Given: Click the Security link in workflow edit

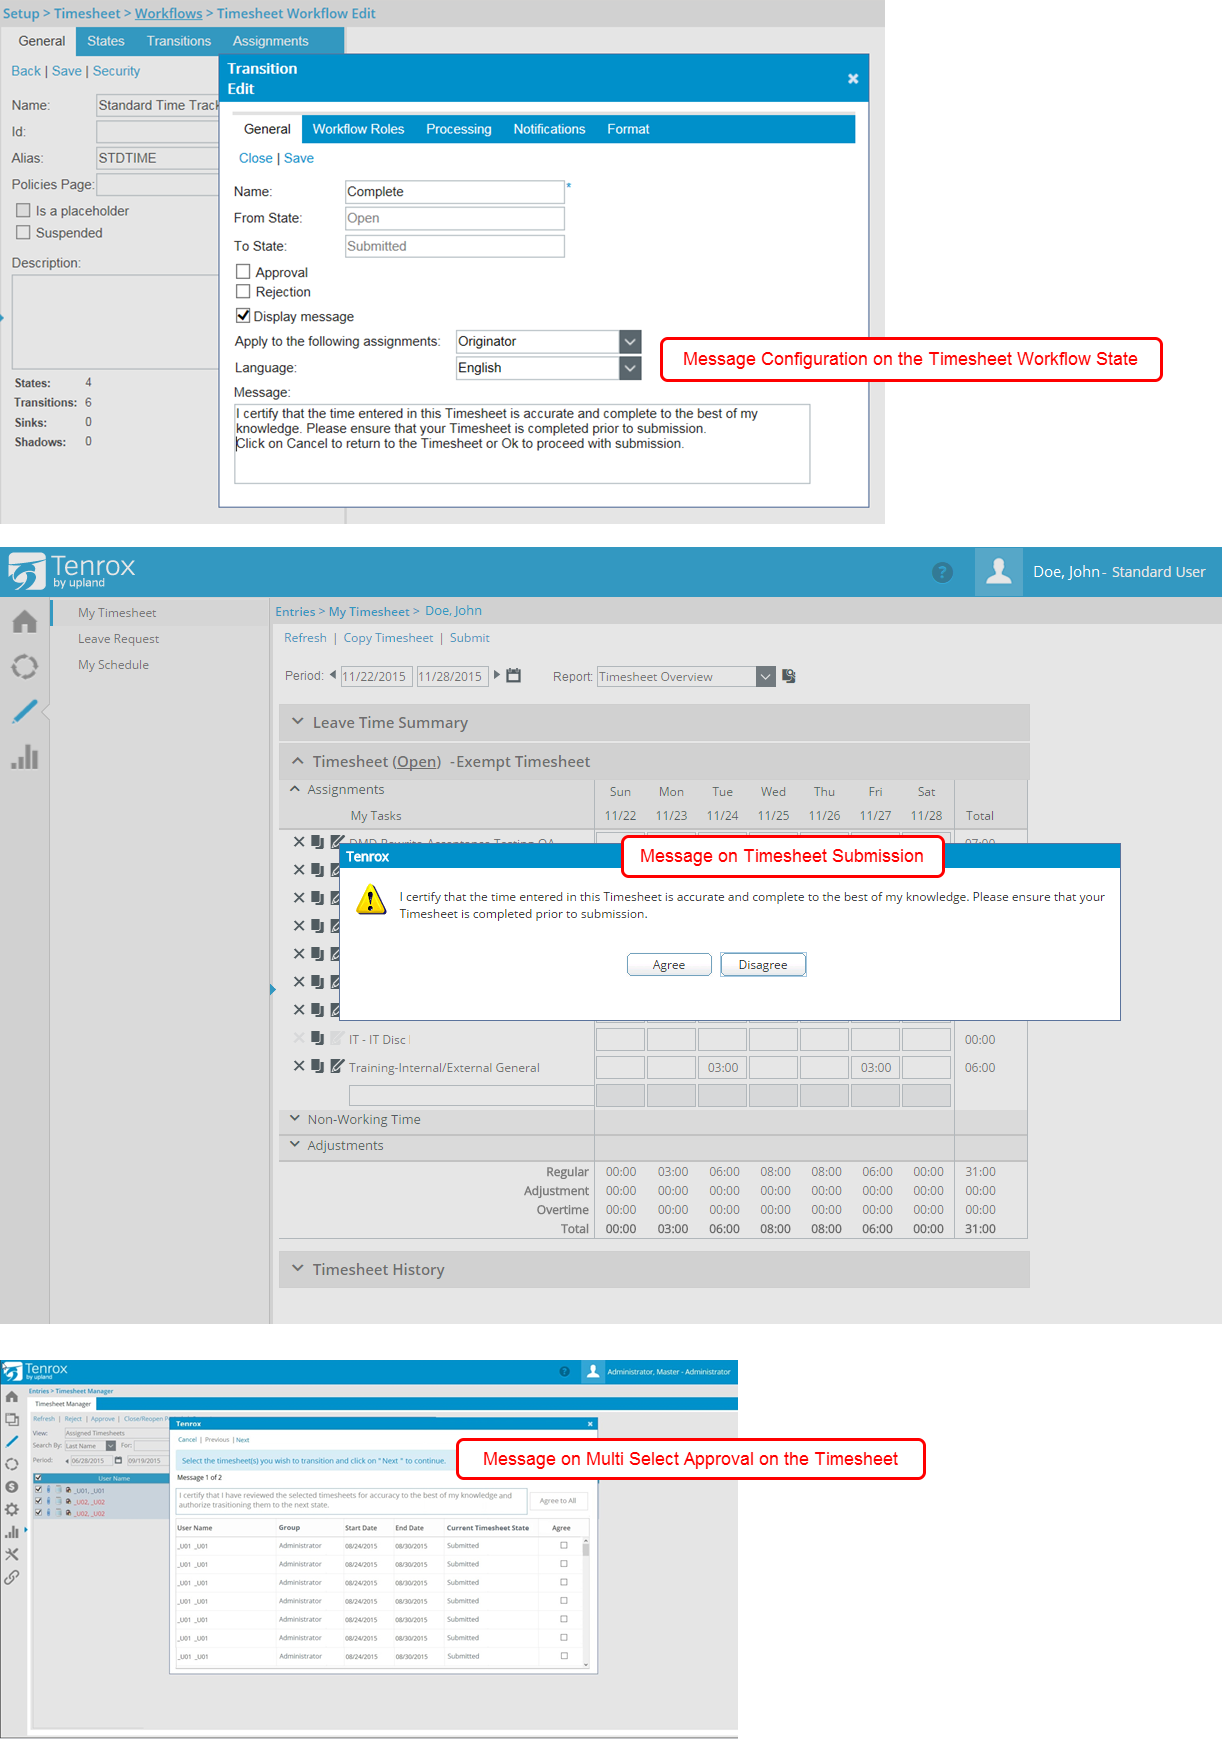Looking at the screenshot, I should pyautogui.click(x=116, y=71).
